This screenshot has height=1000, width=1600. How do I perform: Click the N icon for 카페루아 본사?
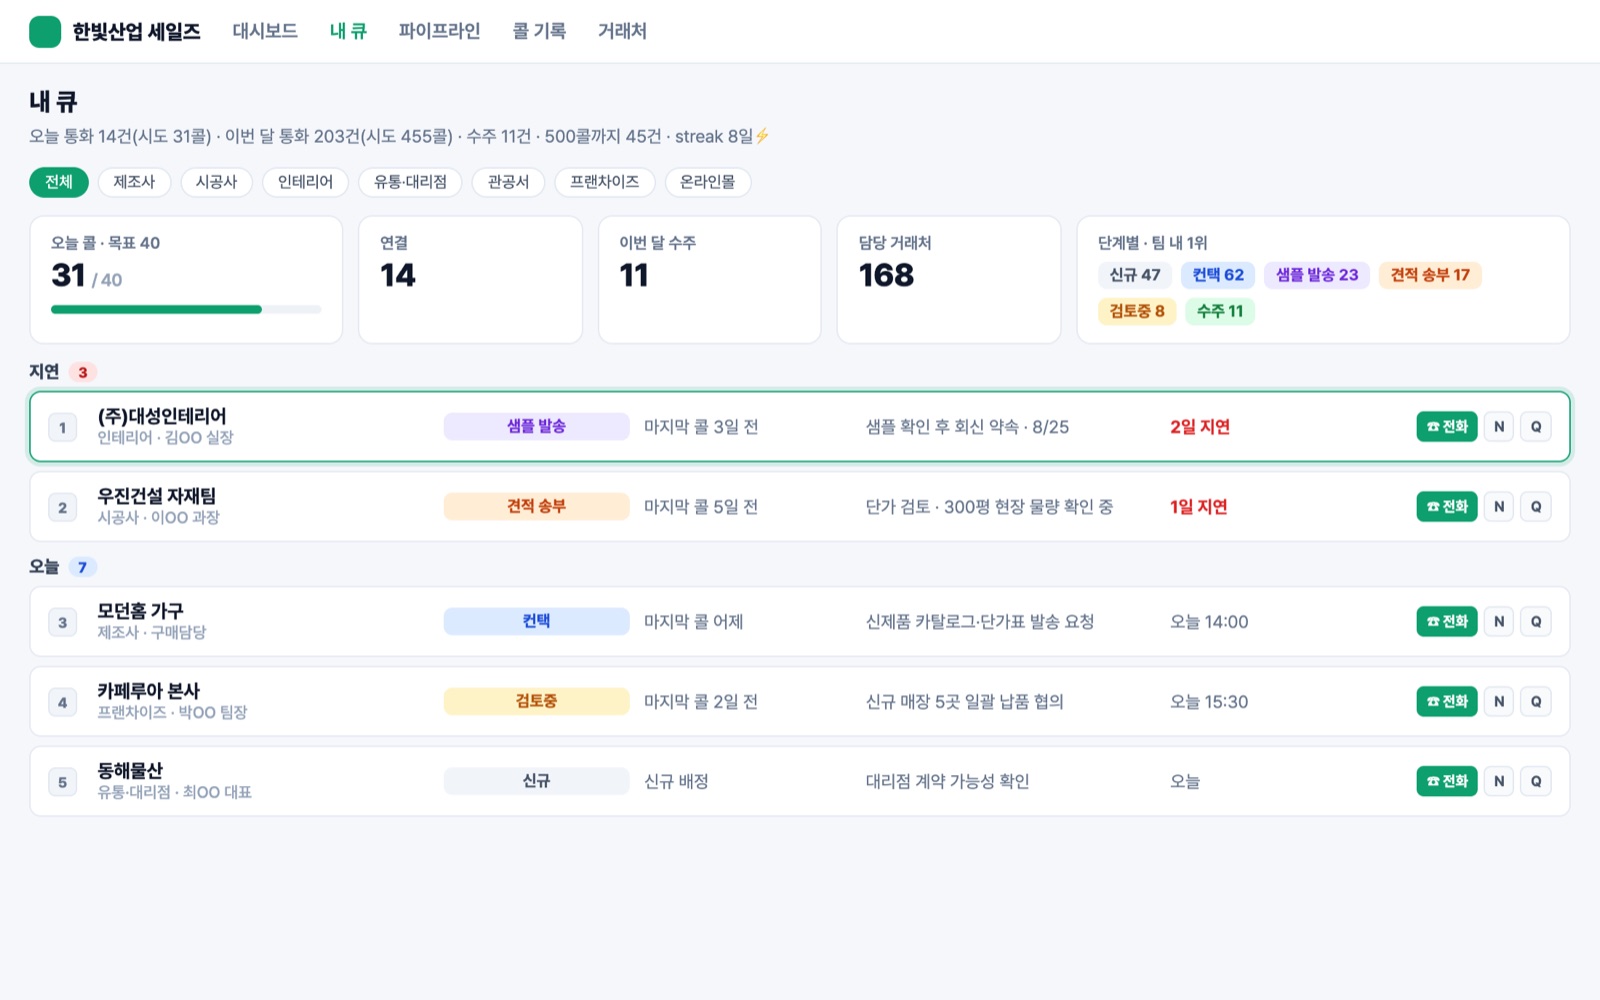pyautogui.click(x=1498, y=702)
